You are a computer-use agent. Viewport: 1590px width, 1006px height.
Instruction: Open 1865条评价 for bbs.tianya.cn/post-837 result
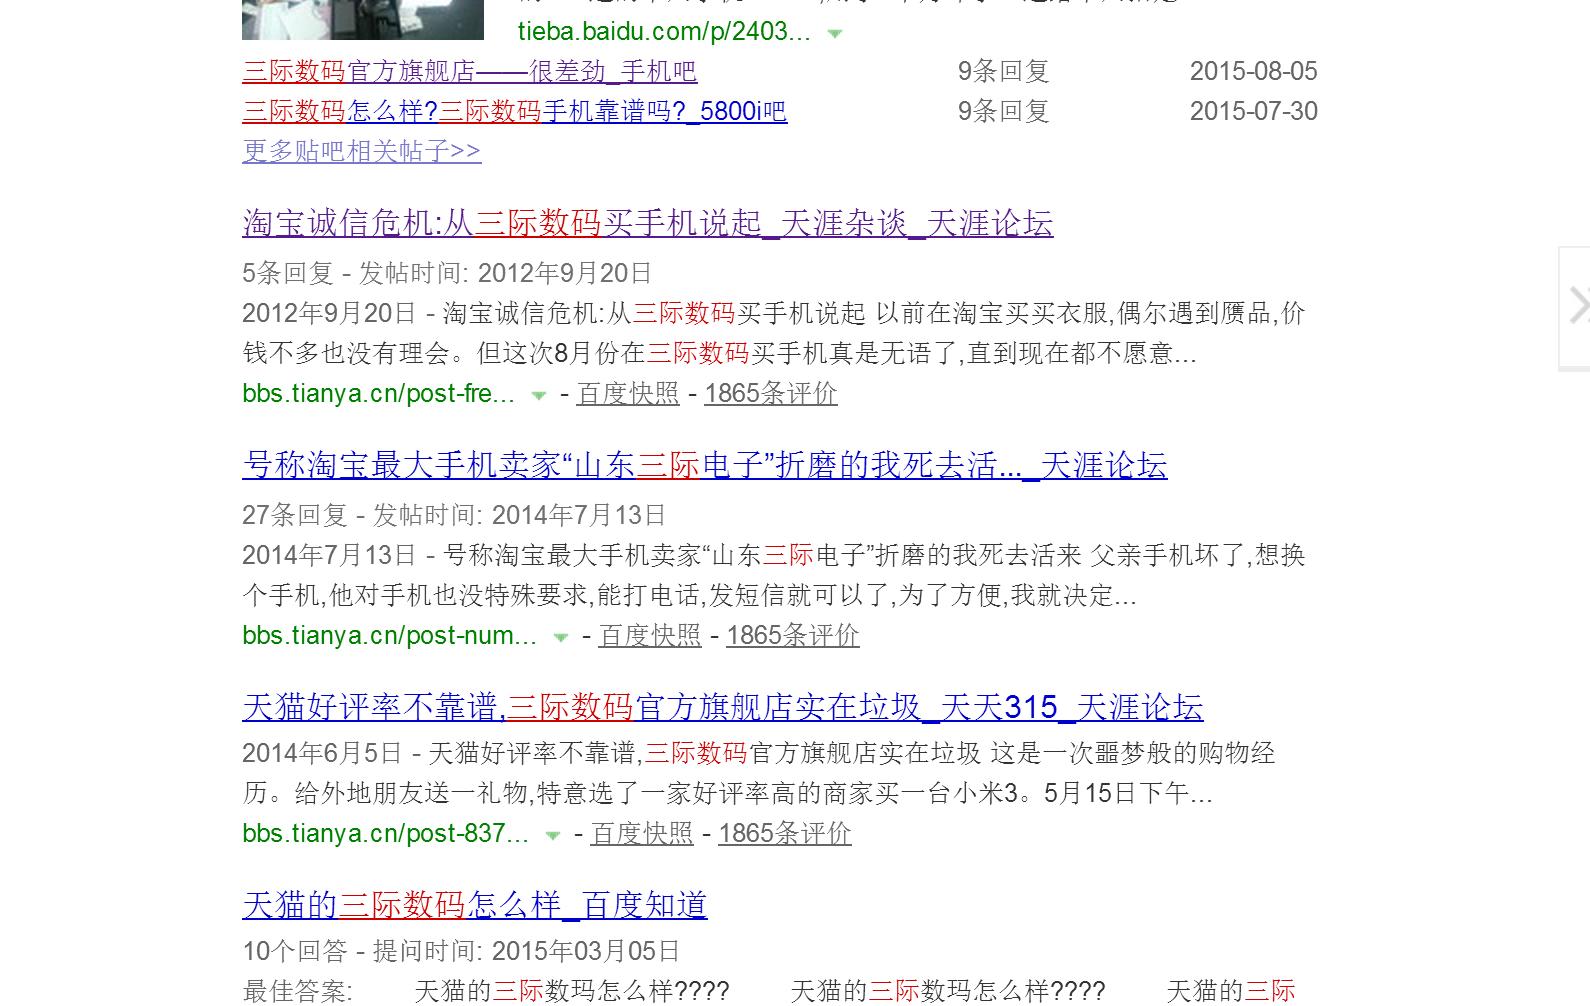pyautogui.click(x=785, y=834)
